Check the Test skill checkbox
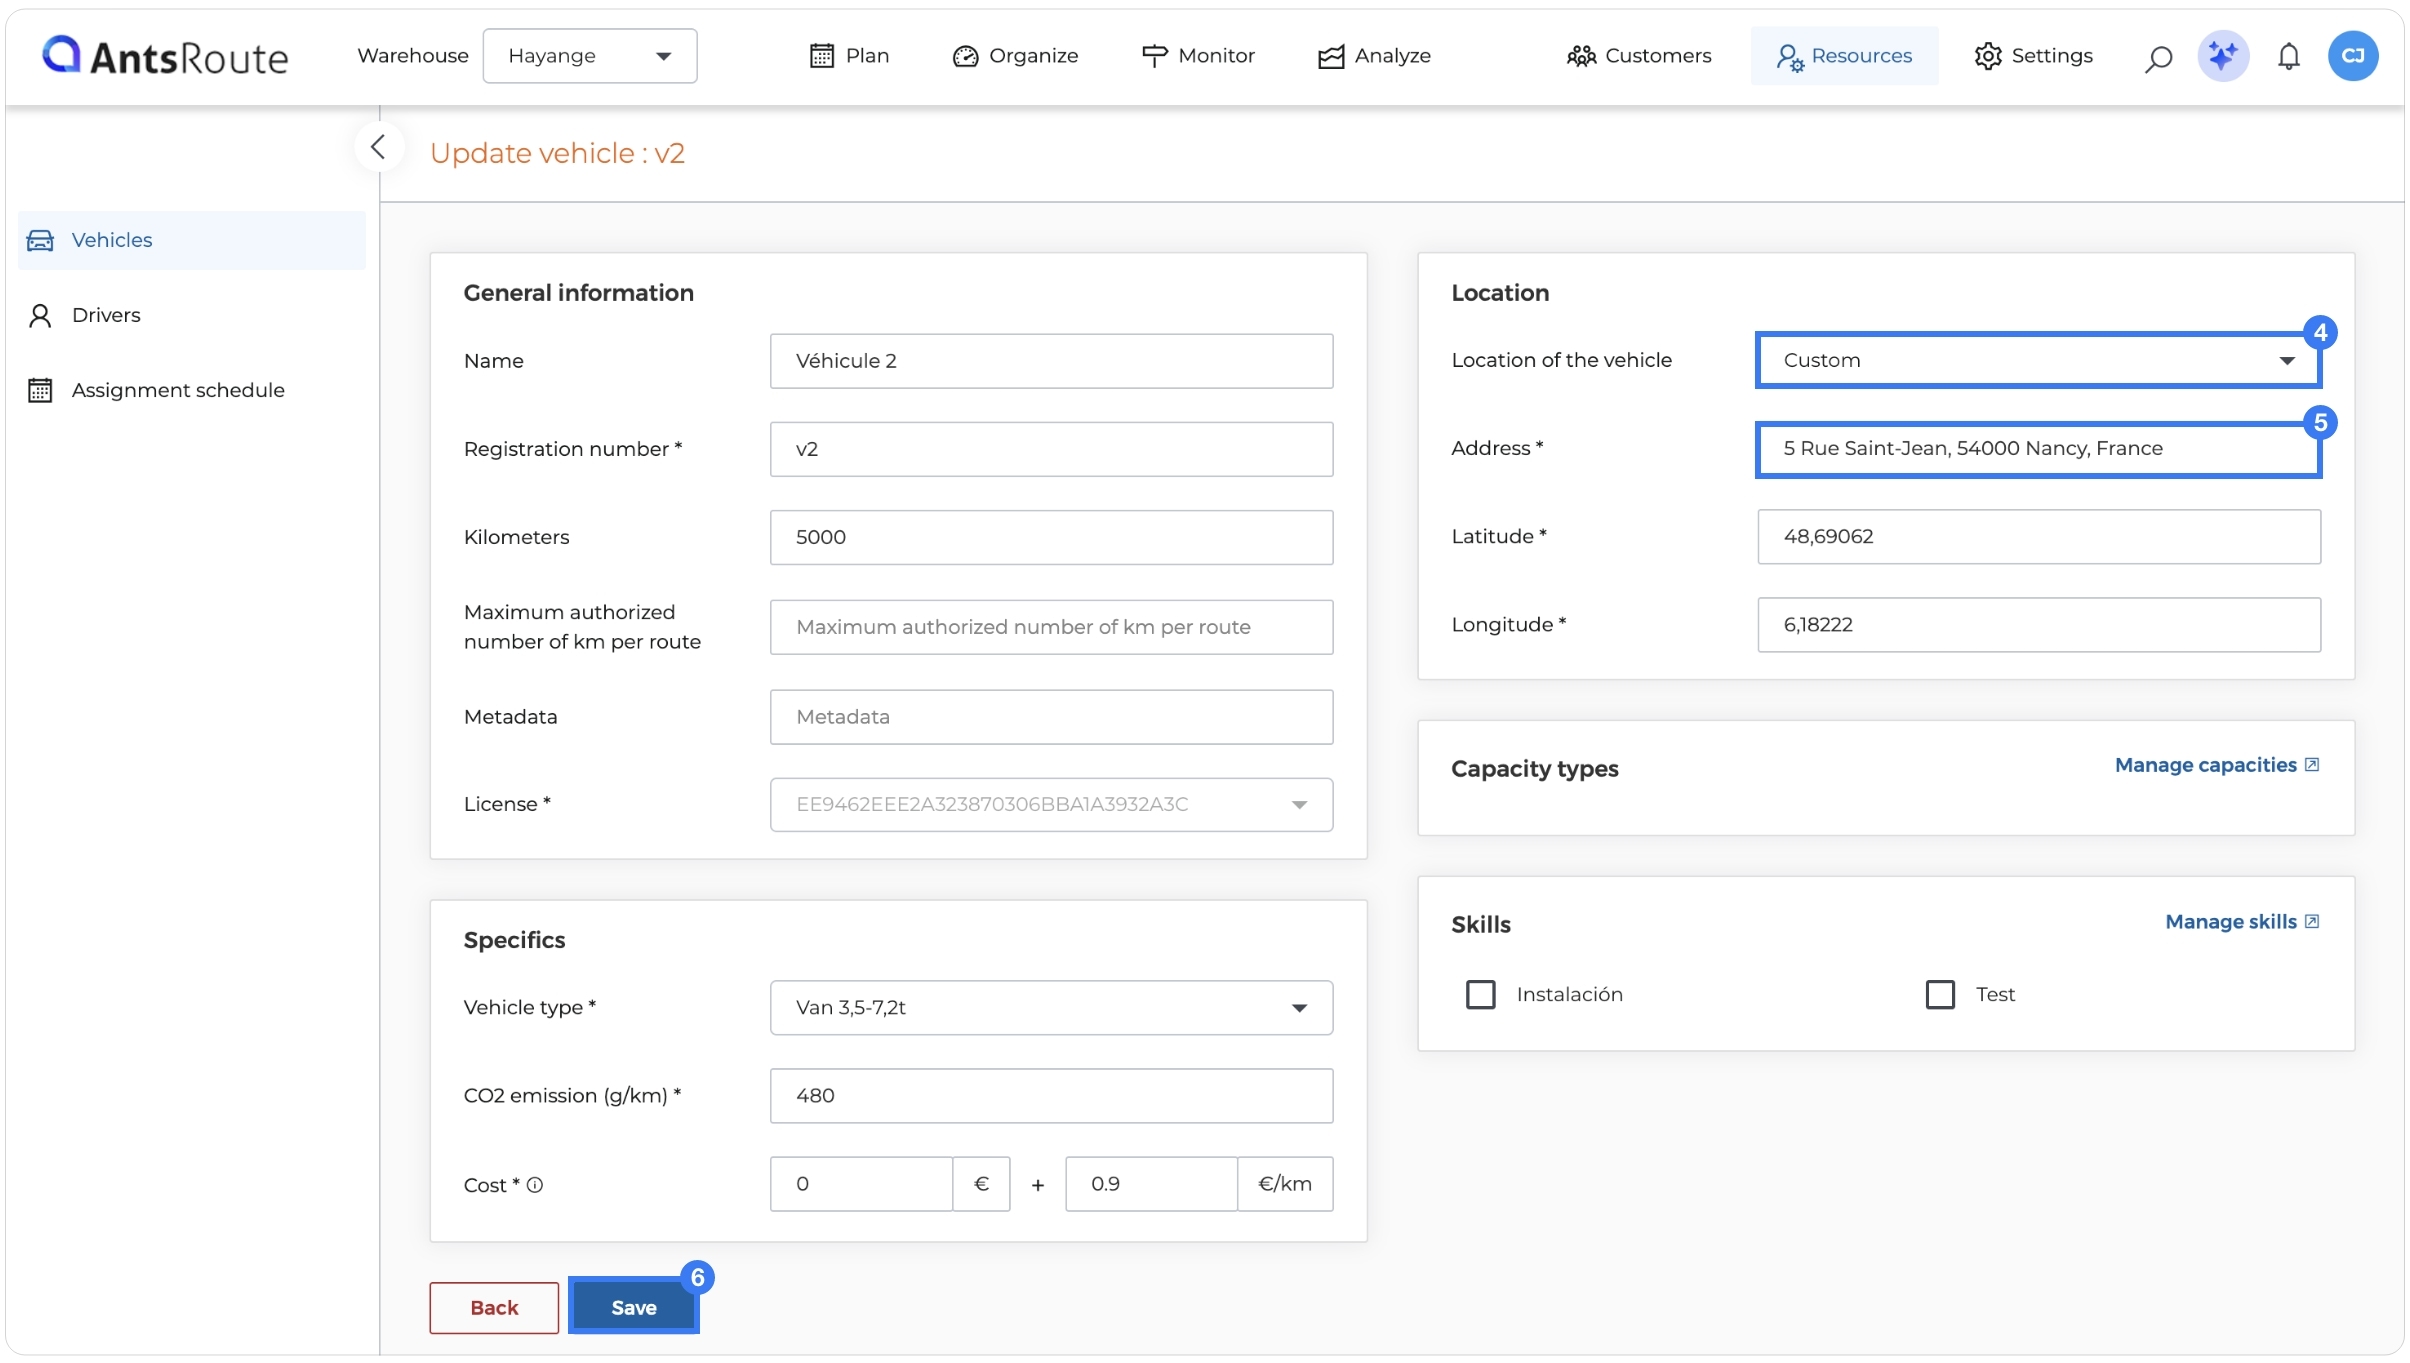The width and height of the screenshot is (2410, 1363). [x=1940, y=994]
